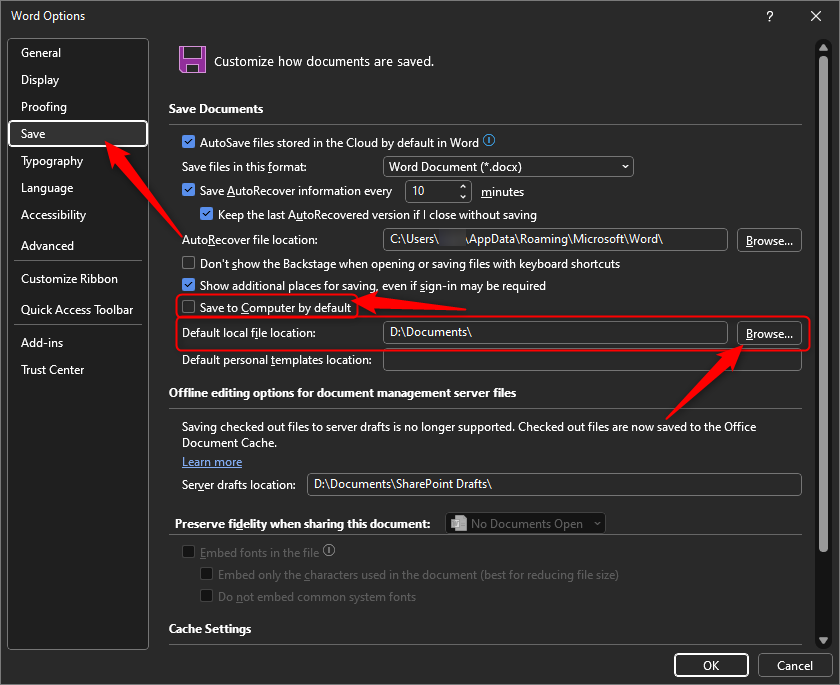Viewport: 840px width, 685px height.
Task: Click the up arrow on minutes spinner
Action: (x=462, y=185)
